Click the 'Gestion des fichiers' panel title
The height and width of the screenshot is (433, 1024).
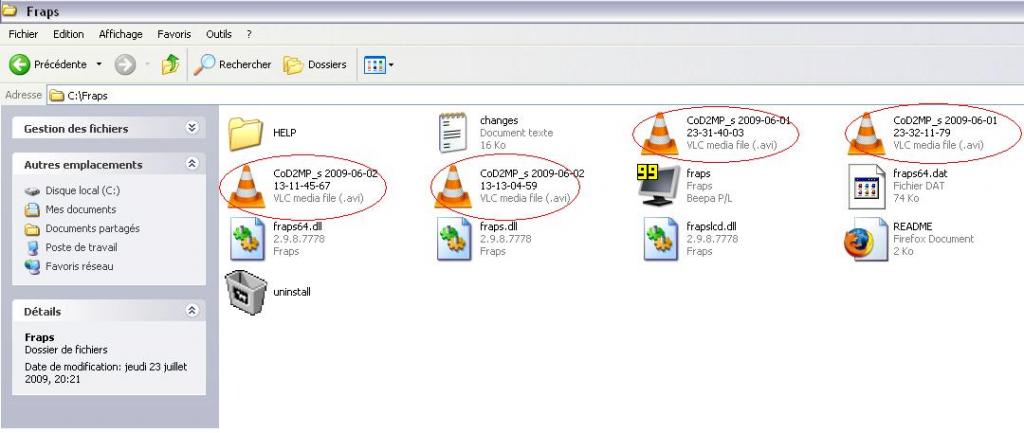click(76, 129)
